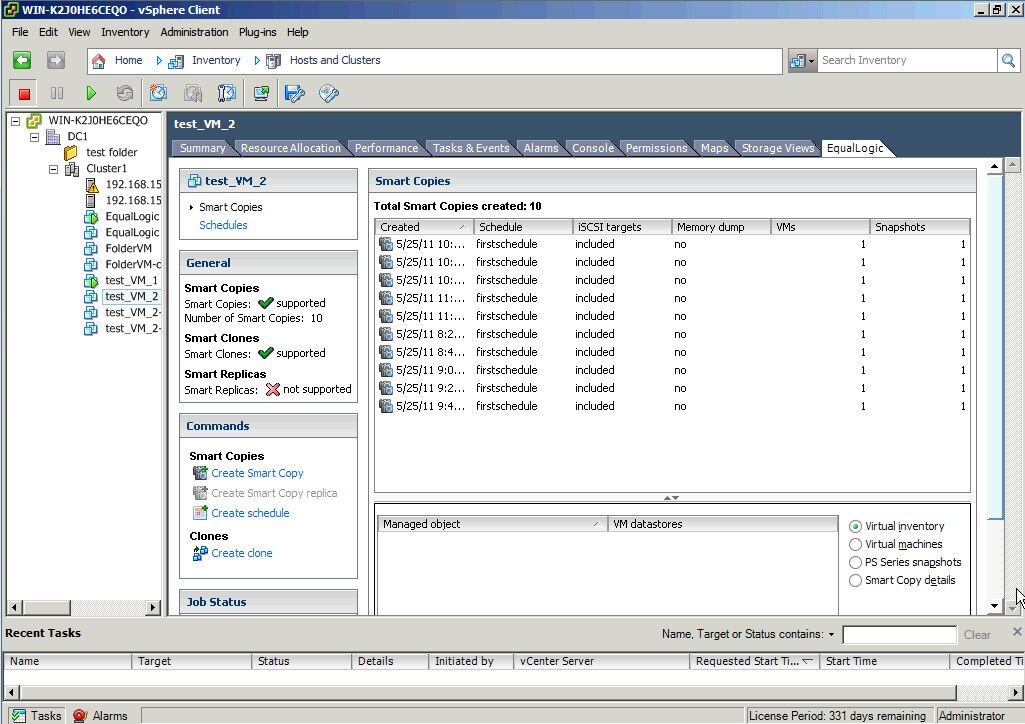Click the inventory tree horizontal scrollbar thumb
This screenshot has height=724, width=1025.
[47, 607]
